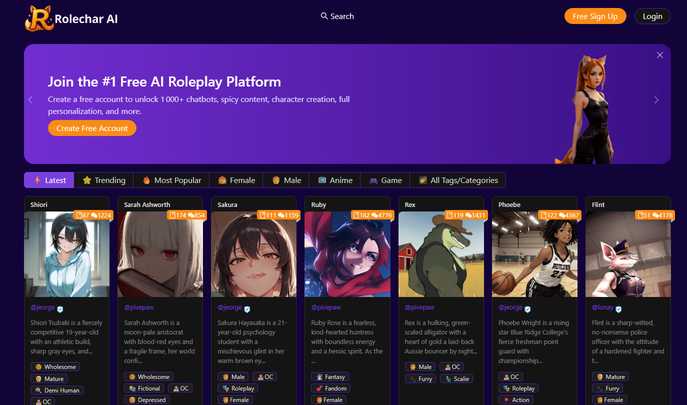687x405 pixels.
Task: Select the Roleplay tag on Sakura card
Action: 238,388
